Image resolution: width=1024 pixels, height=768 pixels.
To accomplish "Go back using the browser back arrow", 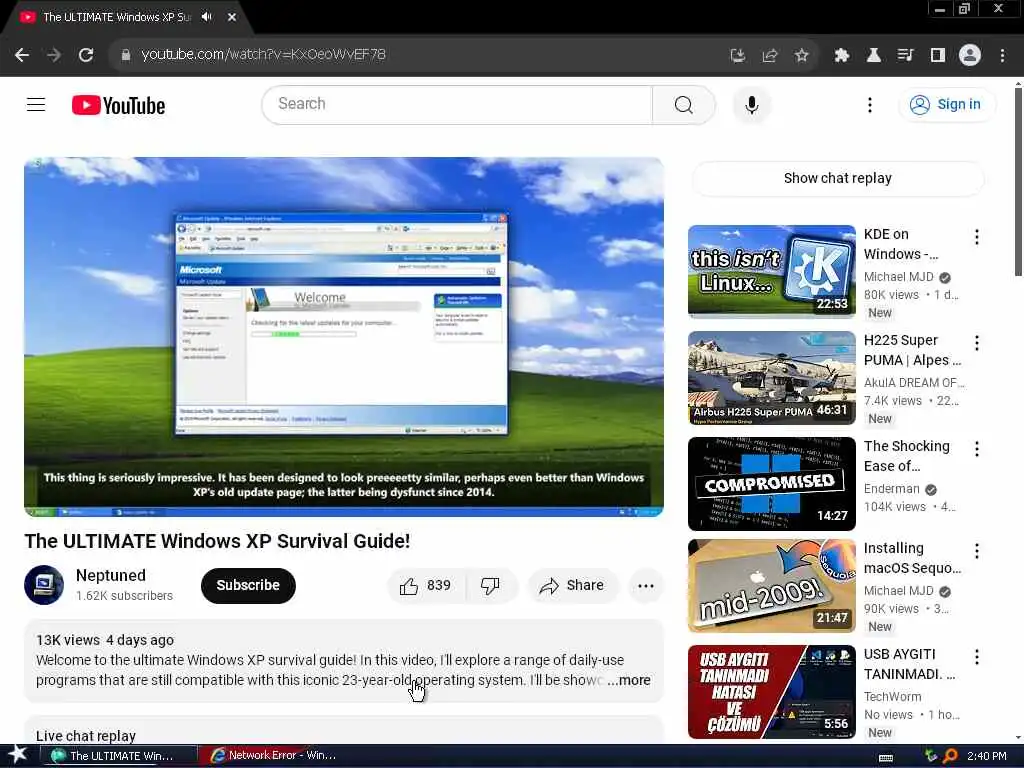I will (x=22, y=55).
